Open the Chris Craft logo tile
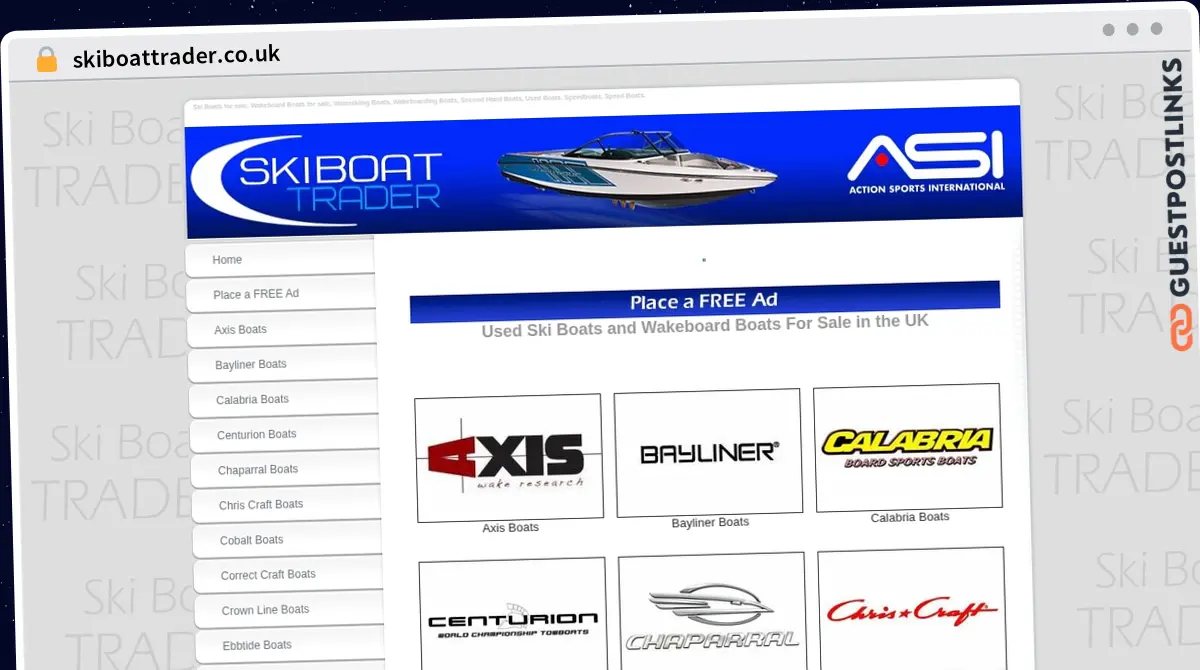1200x670 pixels. [x=912, y=609]
